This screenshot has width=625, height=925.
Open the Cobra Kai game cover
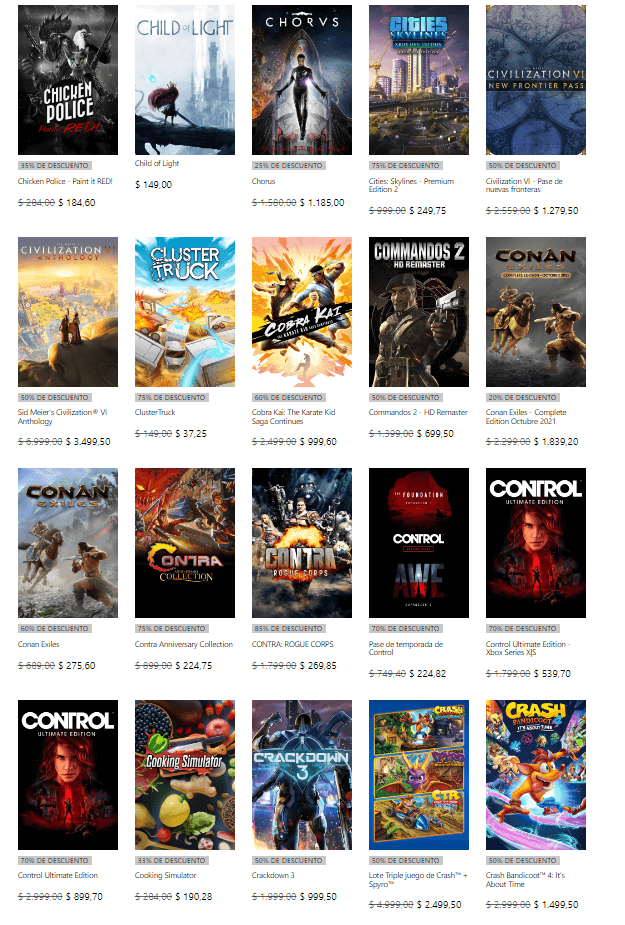302,312
